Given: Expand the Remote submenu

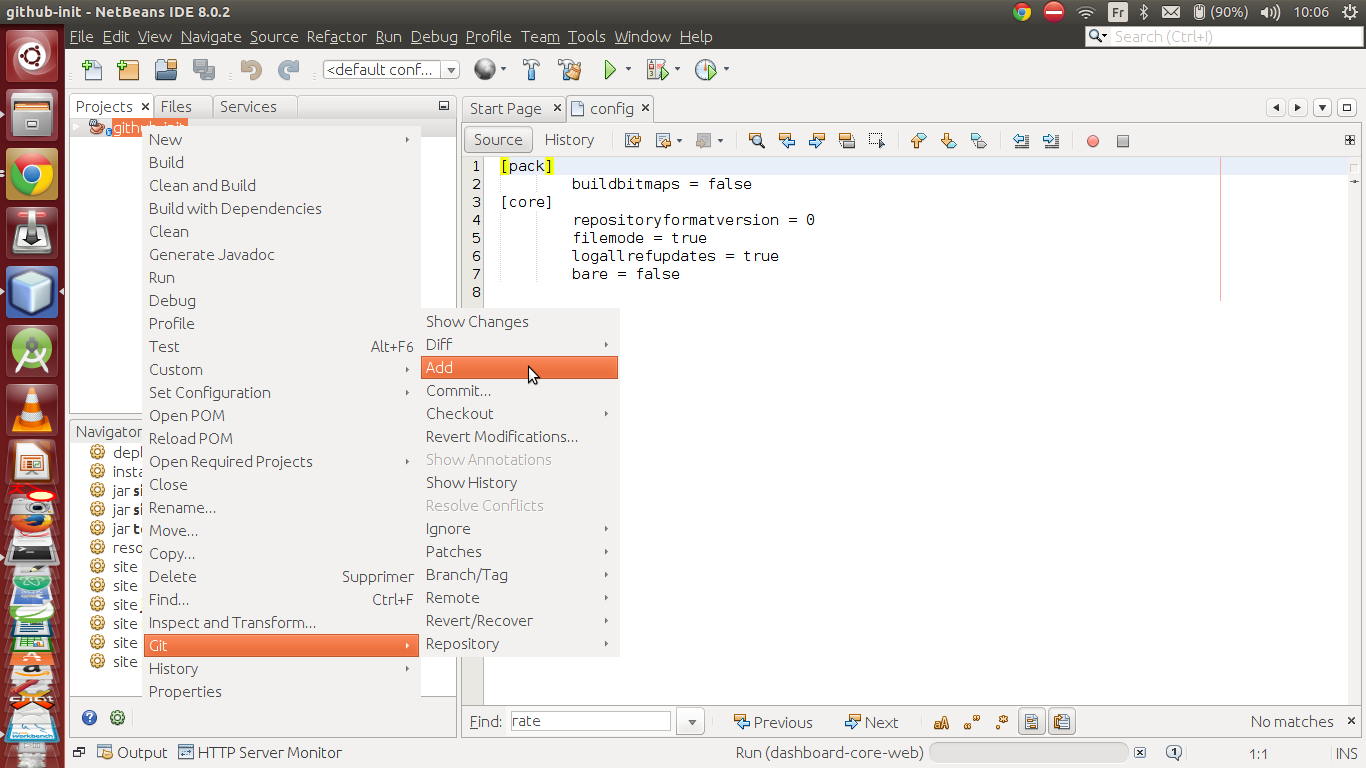Looking at the screenshot, I should pos(520,598).
